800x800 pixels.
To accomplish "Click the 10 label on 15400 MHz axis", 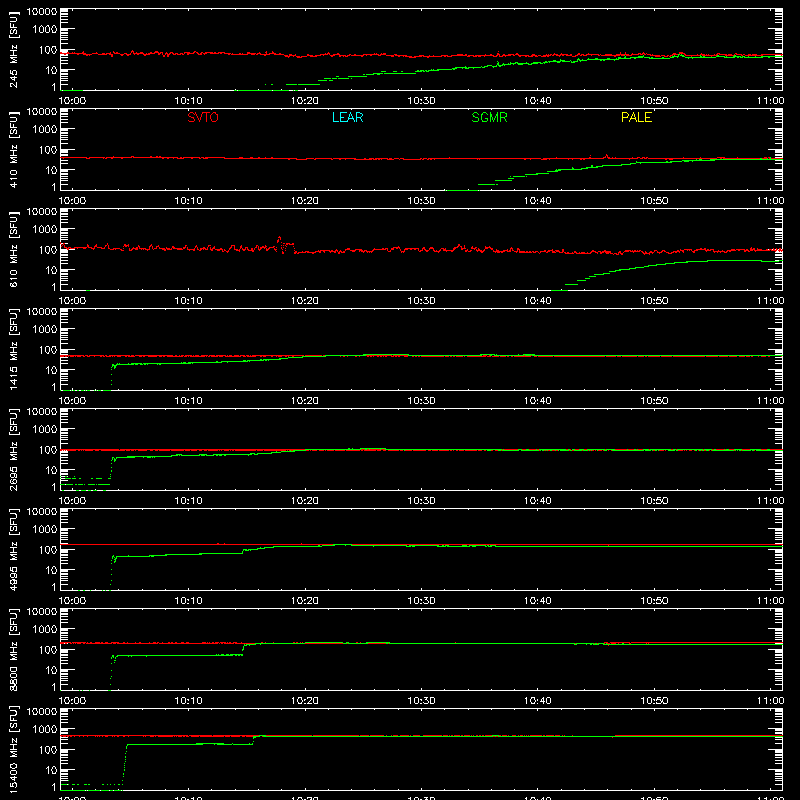I will (51, 770).
